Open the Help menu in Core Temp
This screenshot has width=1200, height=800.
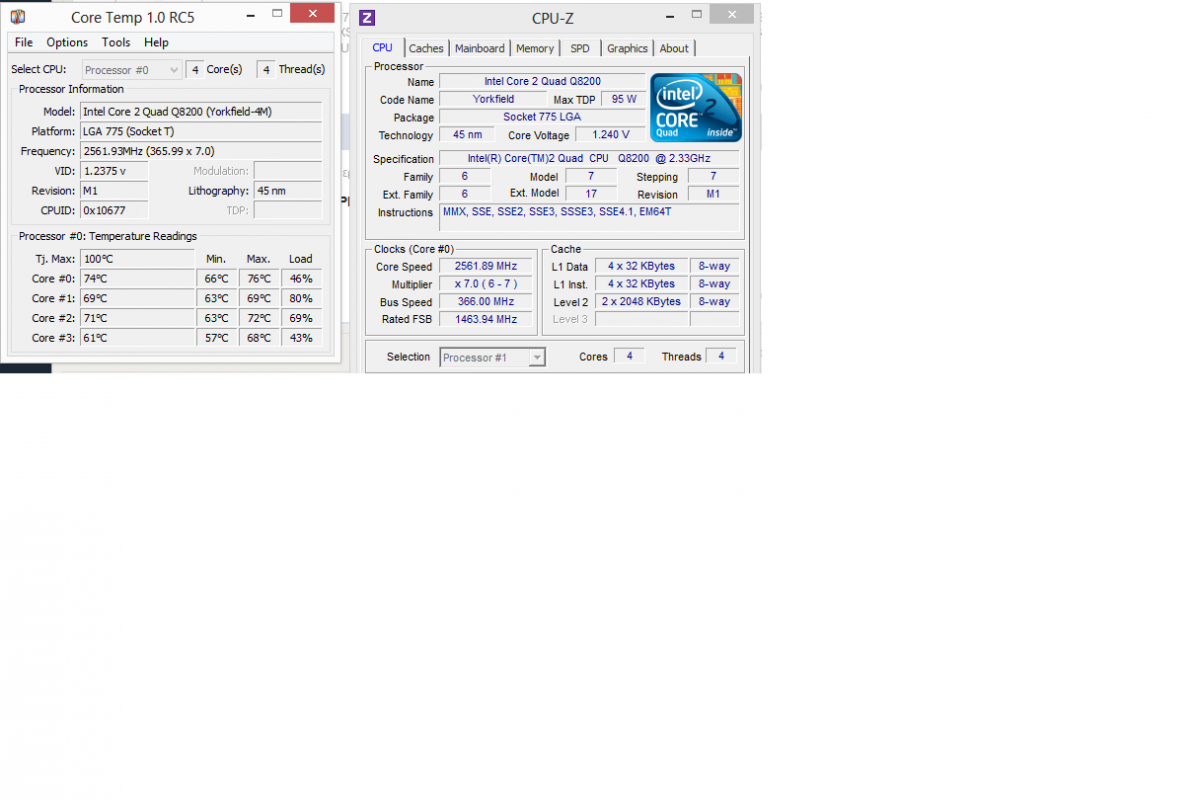[x=156, y=42]
